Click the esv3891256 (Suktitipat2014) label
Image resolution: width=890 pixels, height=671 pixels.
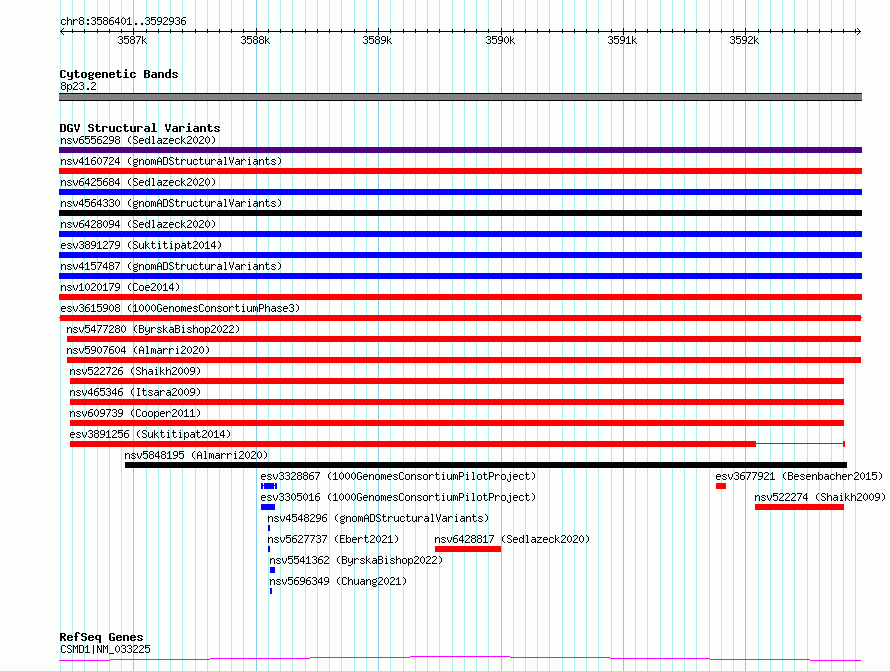click(x=150, y=434)
